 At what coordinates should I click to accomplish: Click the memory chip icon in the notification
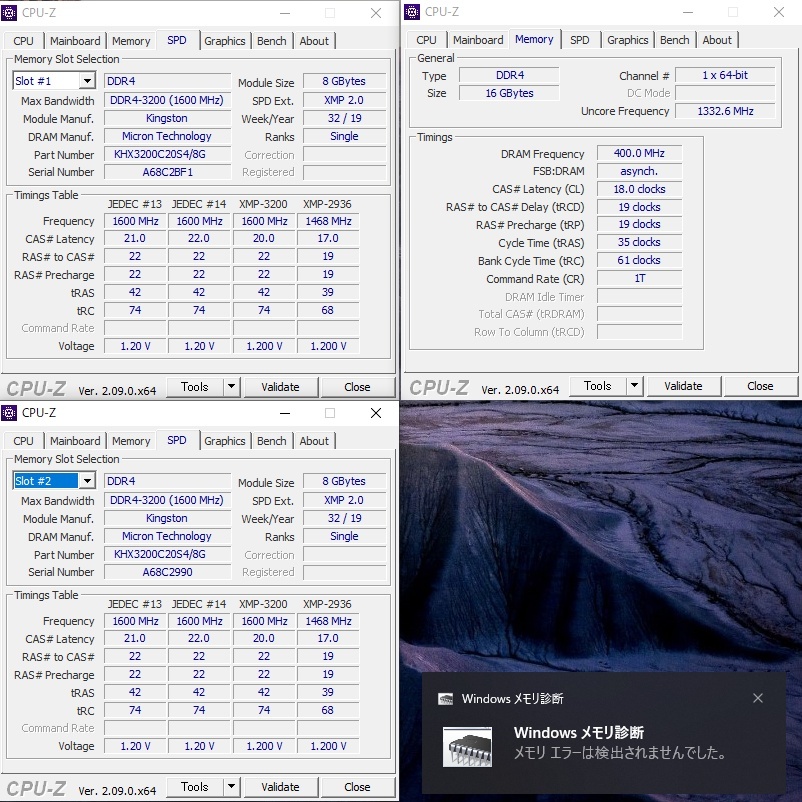click(x=467, y=747)
